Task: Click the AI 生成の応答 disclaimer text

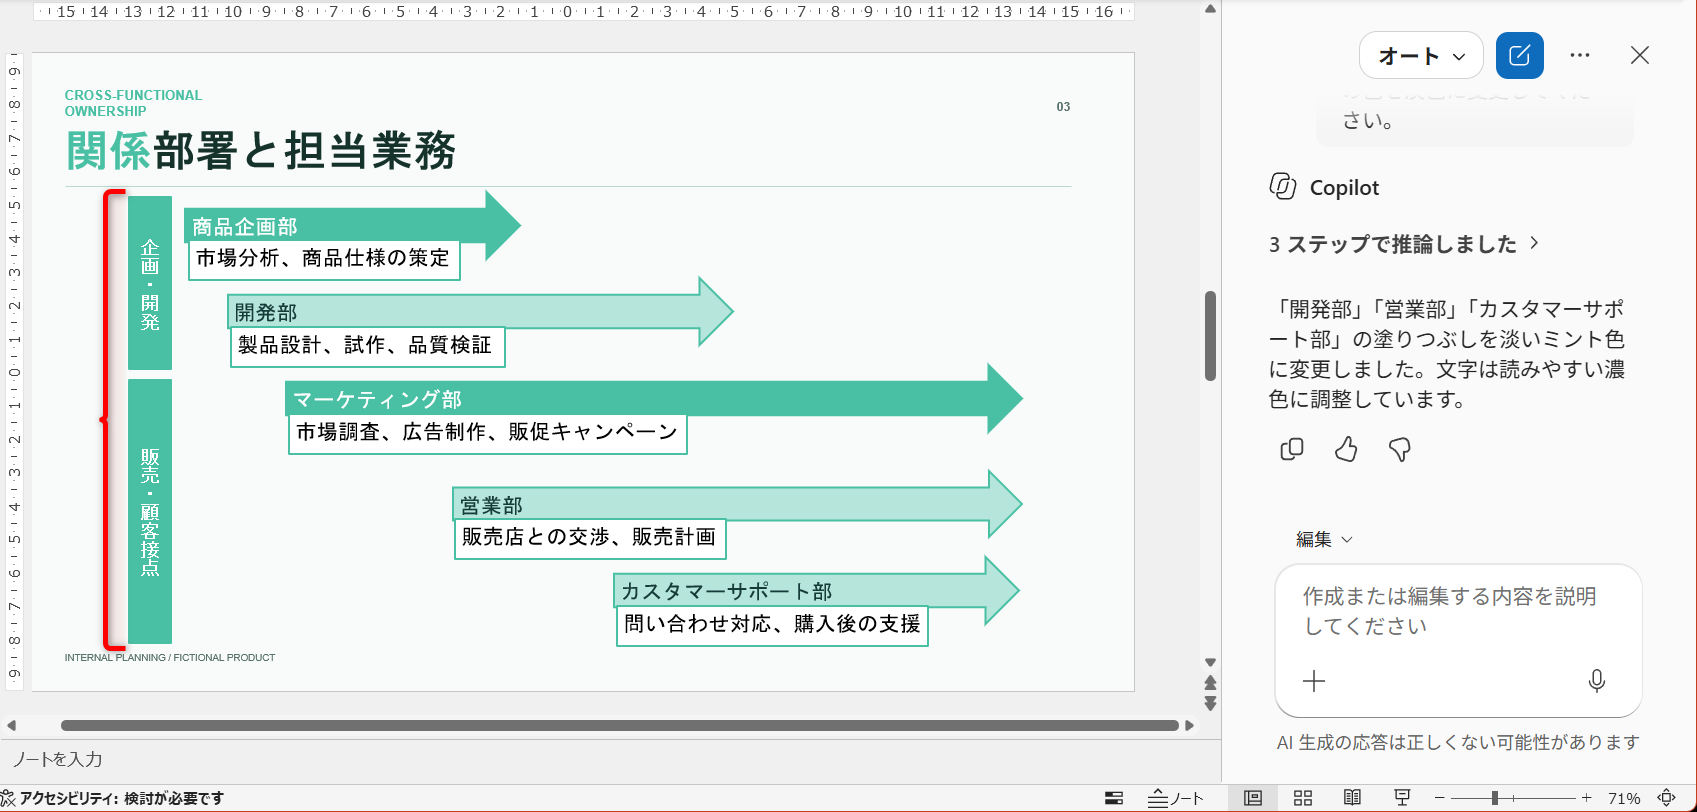Action: [x=1458, y=742]
